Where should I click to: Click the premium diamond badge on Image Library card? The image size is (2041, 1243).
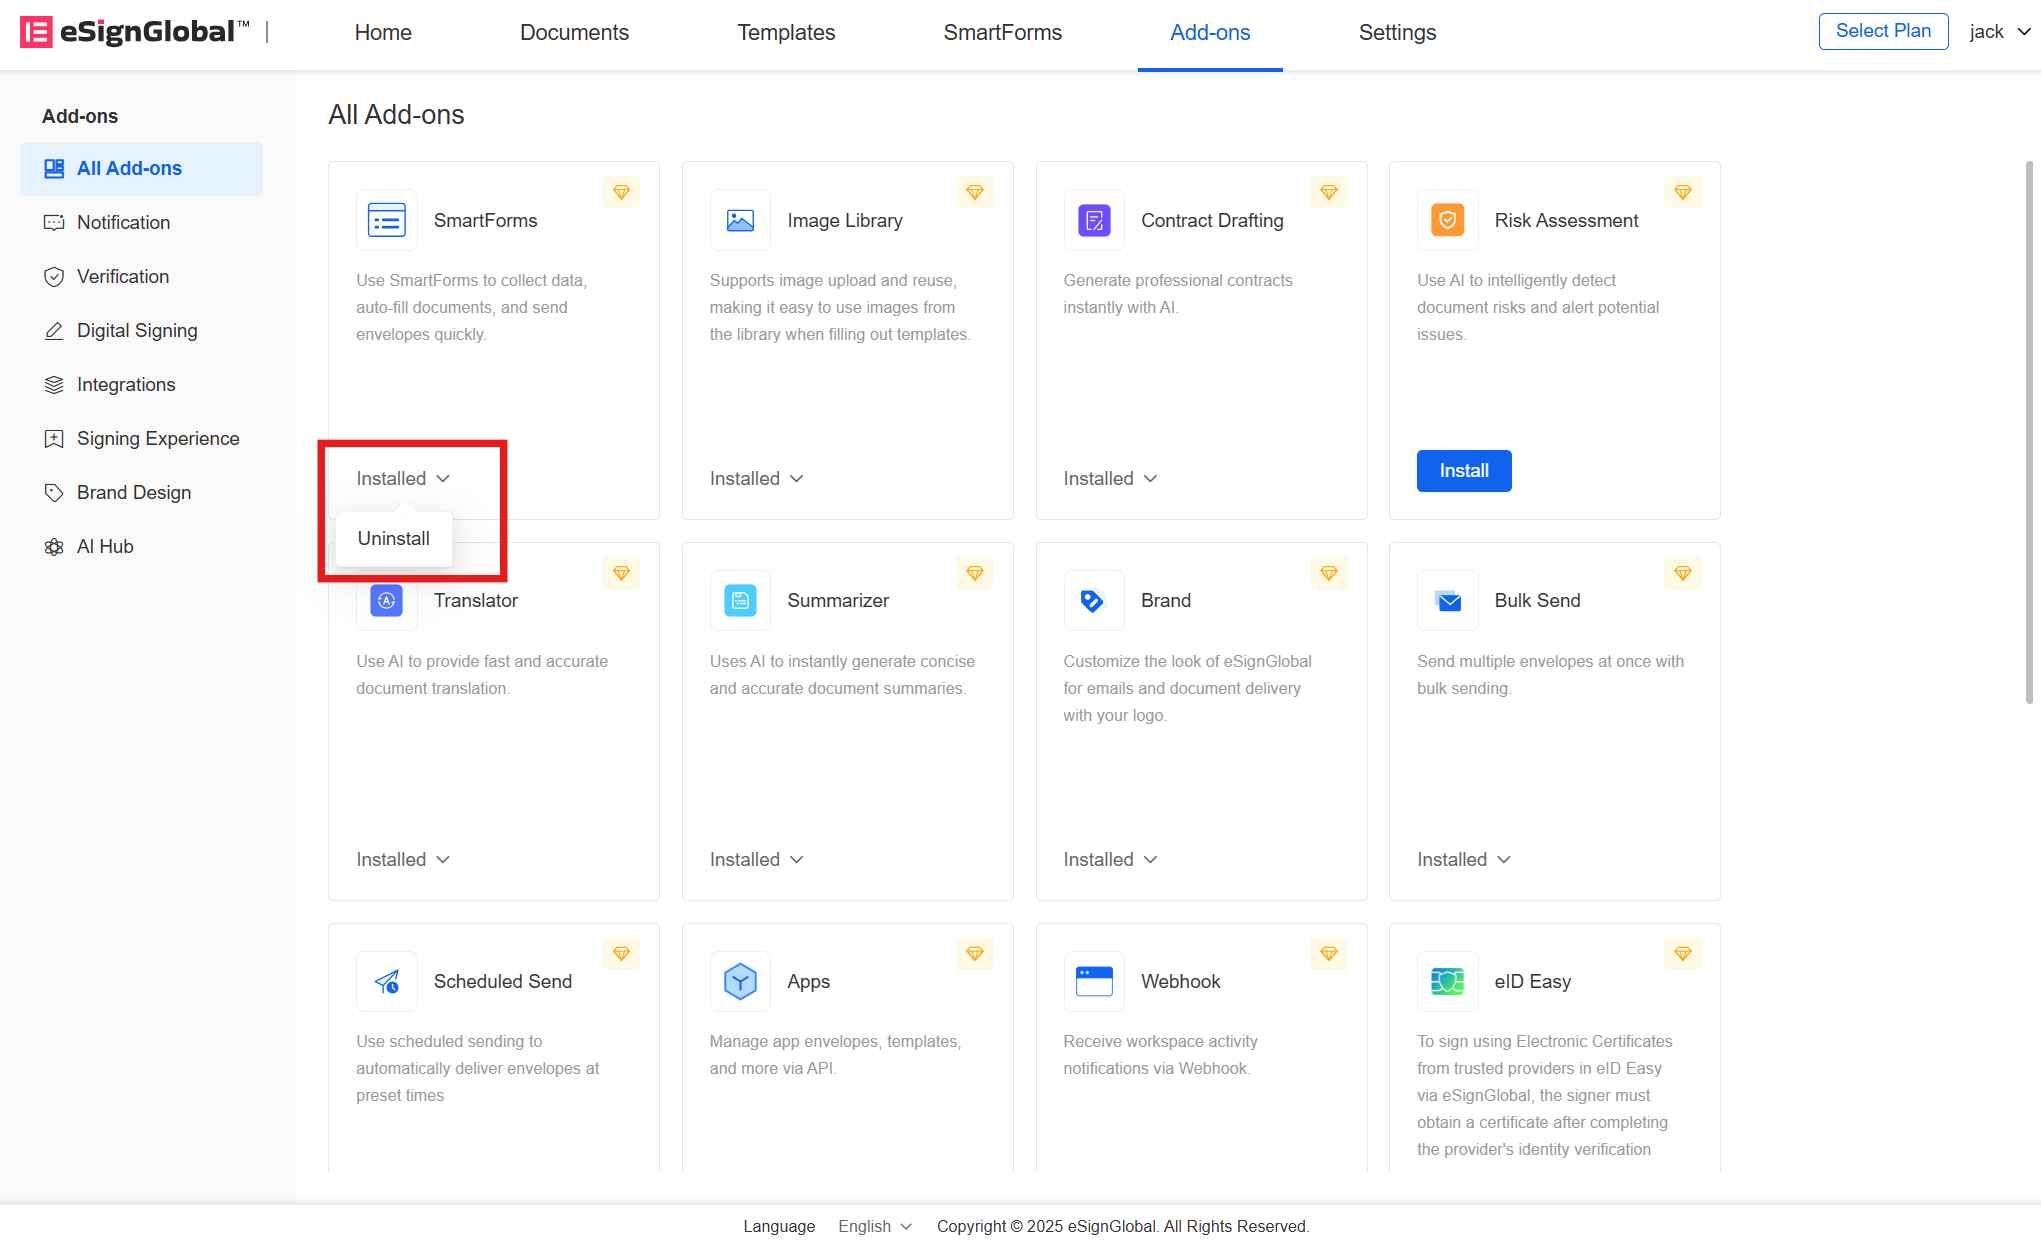tap(975, 192)
